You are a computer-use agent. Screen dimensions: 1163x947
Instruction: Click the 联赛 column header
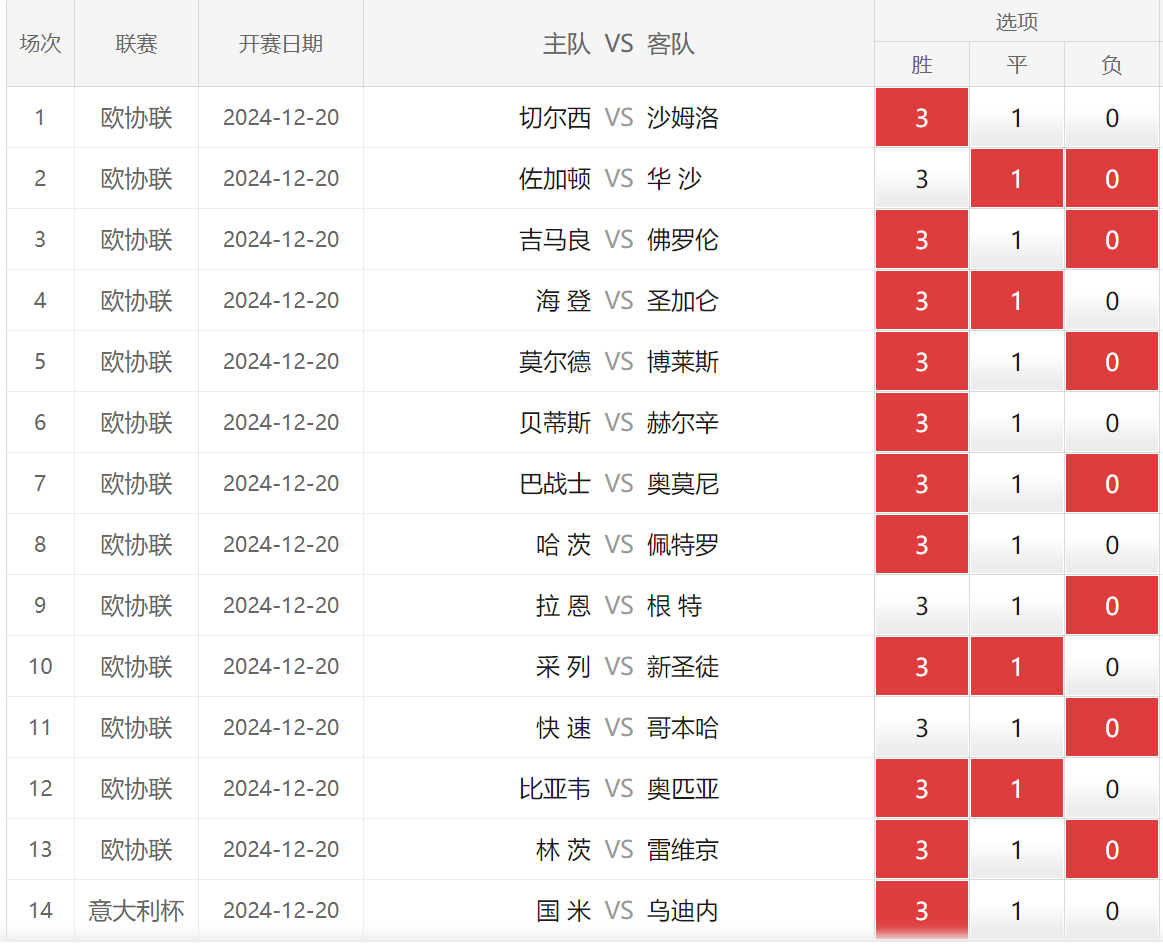point(136,43)
